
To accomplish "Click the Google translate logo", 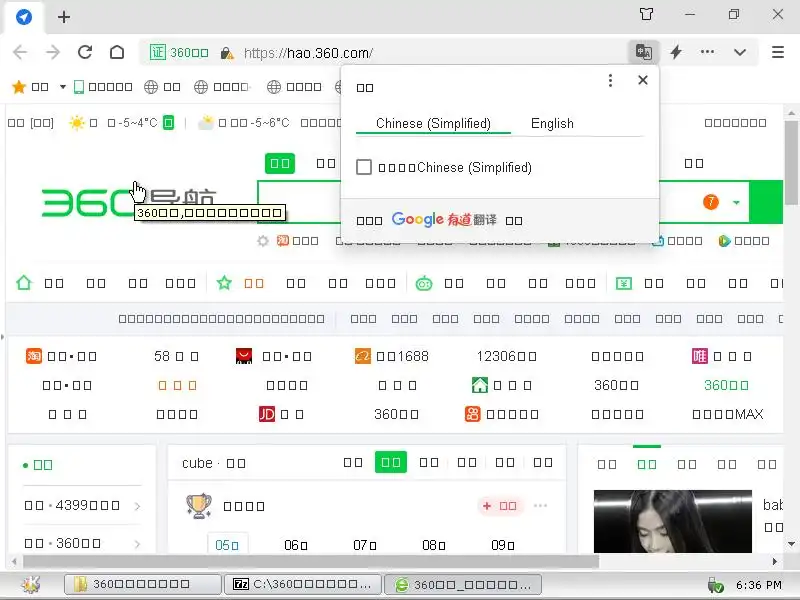I will (417, 219).
